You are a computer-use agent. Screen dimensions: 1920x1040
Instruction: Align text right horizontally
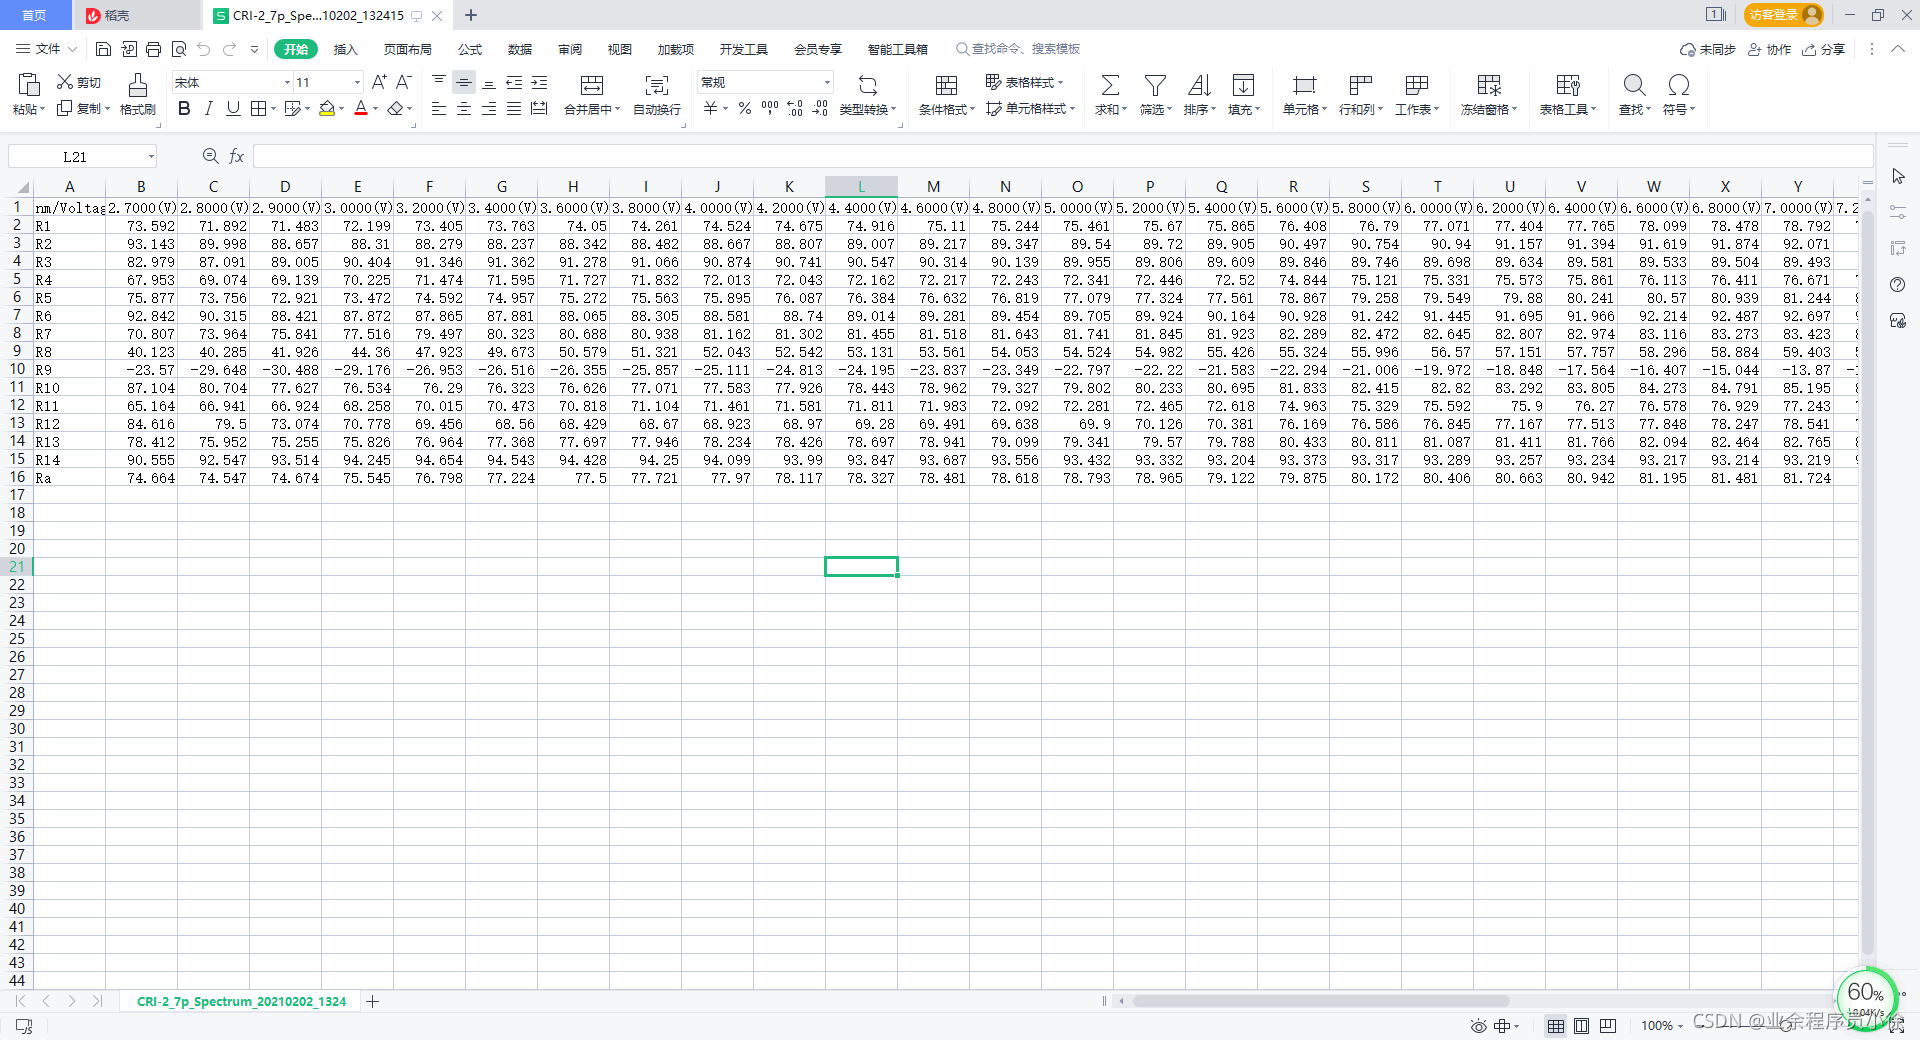click(x=489, y=108)
